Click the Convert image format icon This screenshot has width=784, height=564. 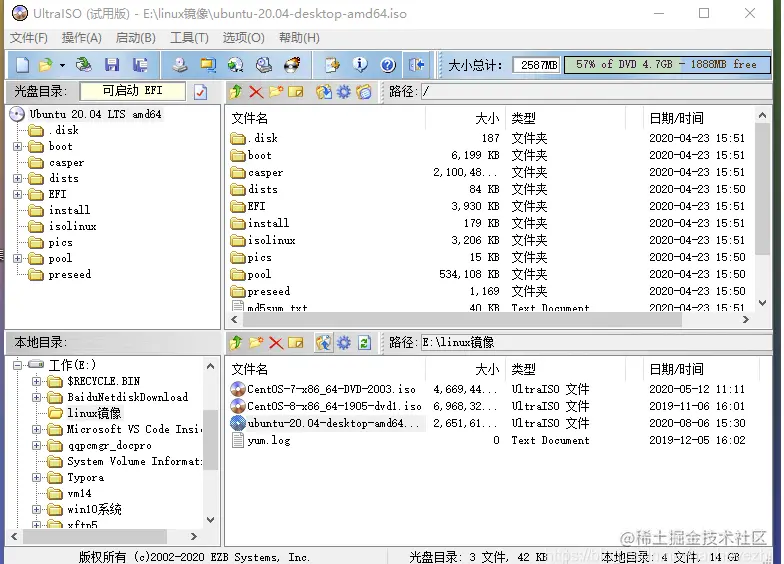[208, 64]
